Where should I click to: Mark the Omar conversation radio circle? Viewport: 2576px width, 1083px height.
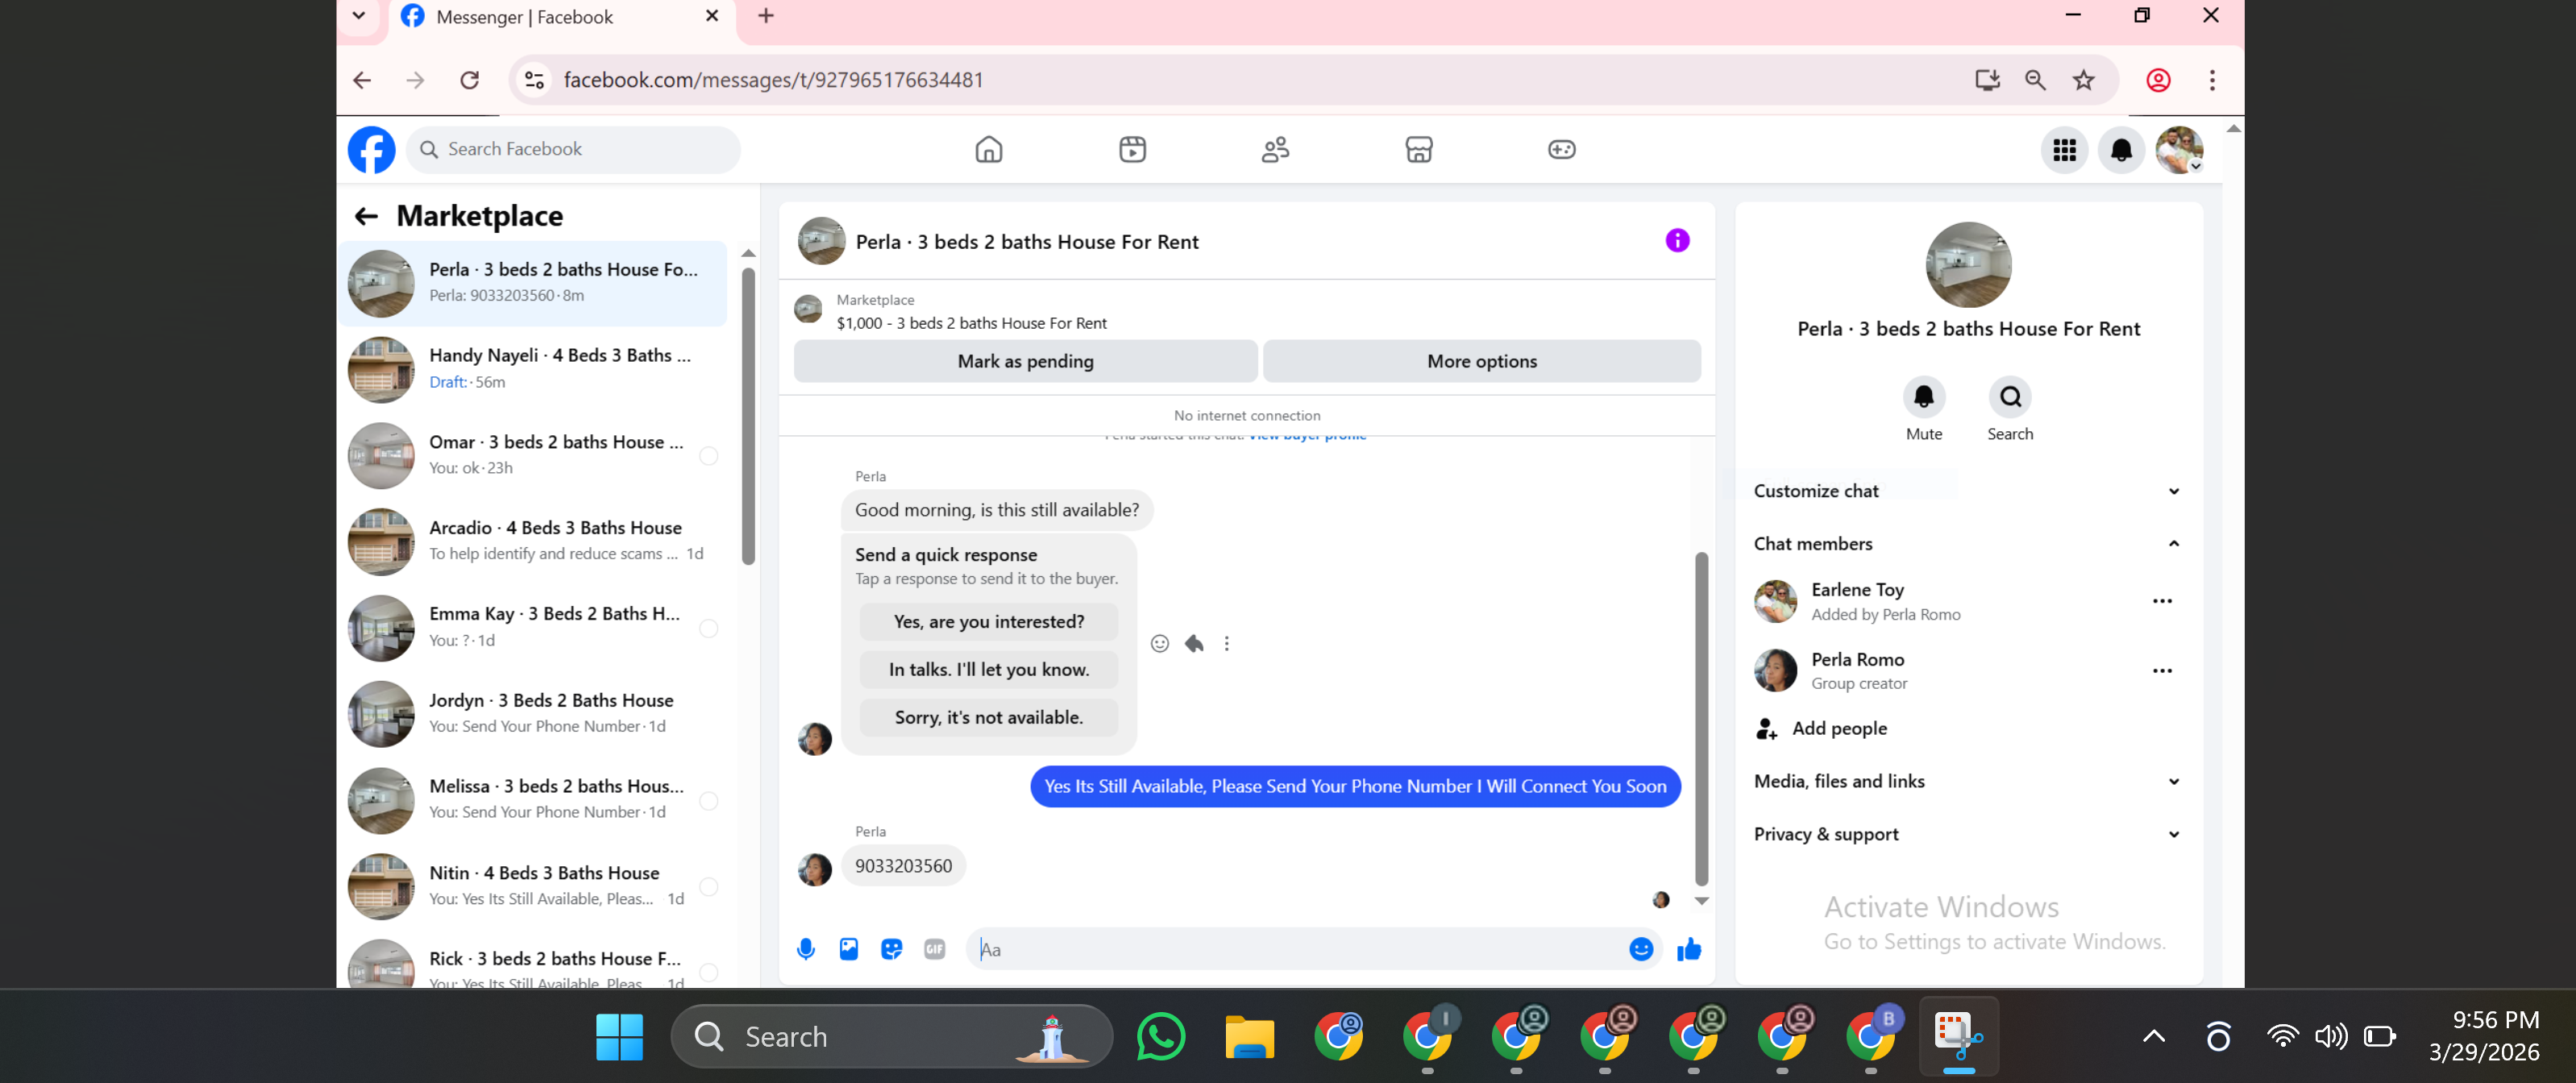pos(708,456)
